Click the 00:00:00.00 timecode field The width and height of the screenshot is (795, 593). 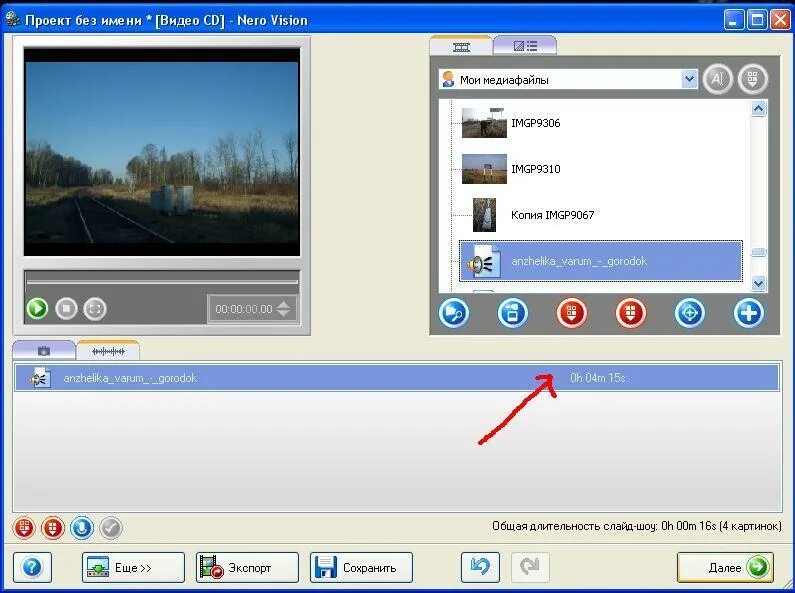coord(244,309)
